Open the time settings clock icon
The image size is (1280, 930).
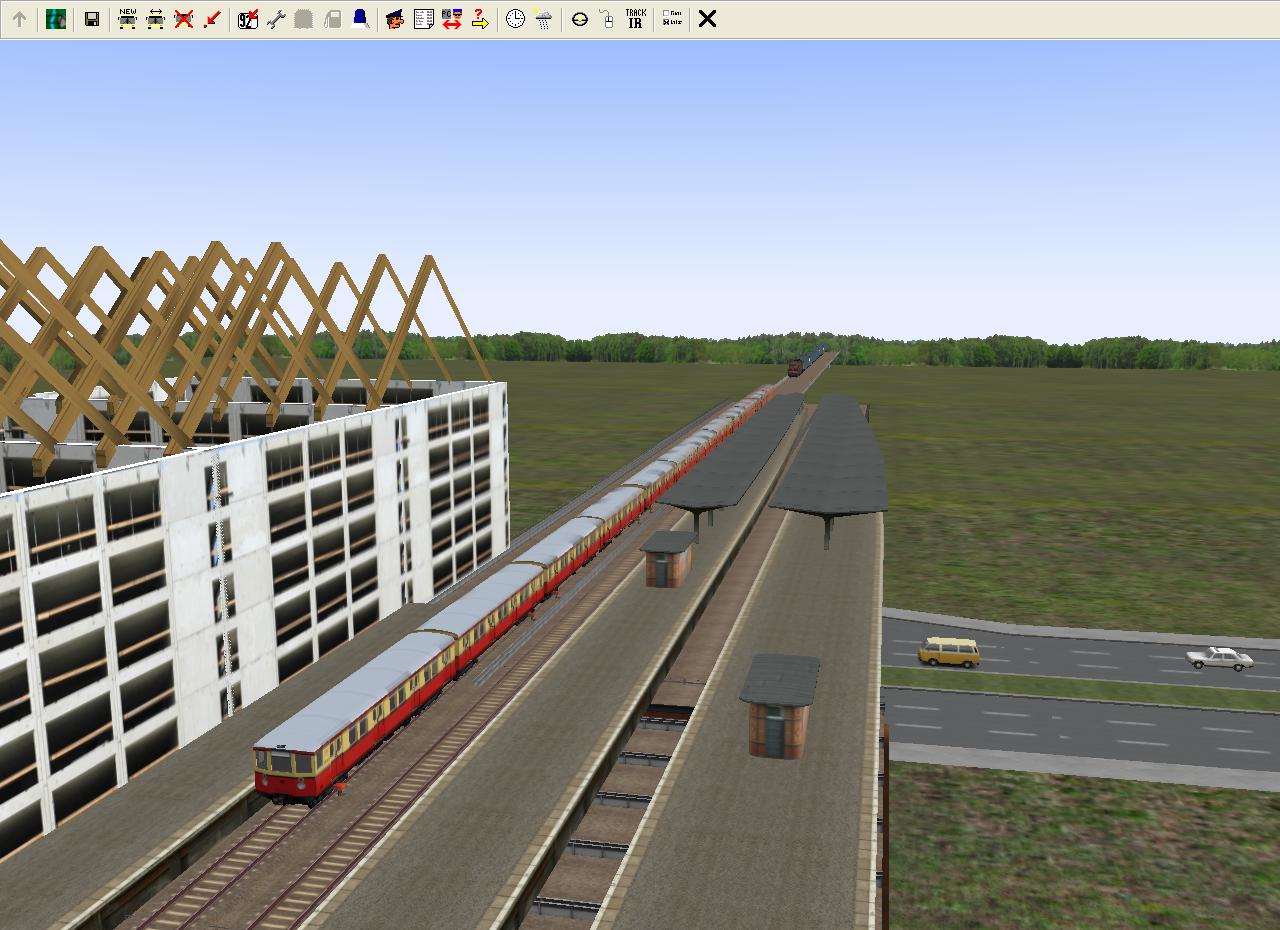pyautogui.click(x=515, y=19)
